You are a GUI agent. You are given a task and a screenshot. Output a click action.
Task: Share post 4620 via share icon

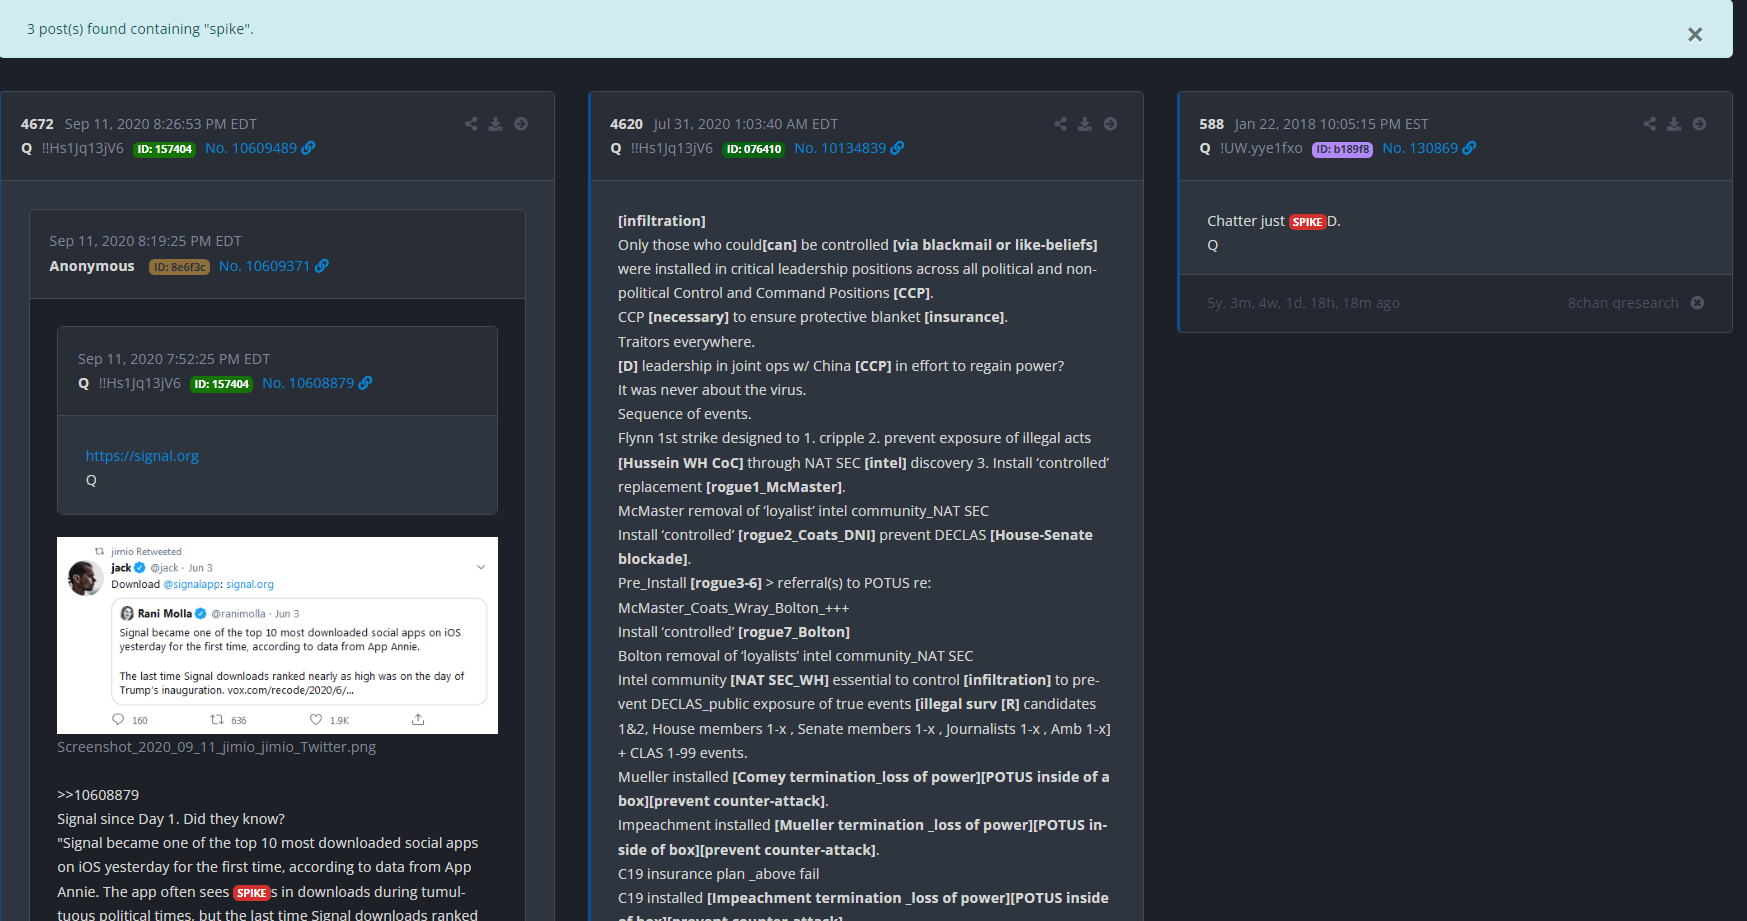[1060, 124]
